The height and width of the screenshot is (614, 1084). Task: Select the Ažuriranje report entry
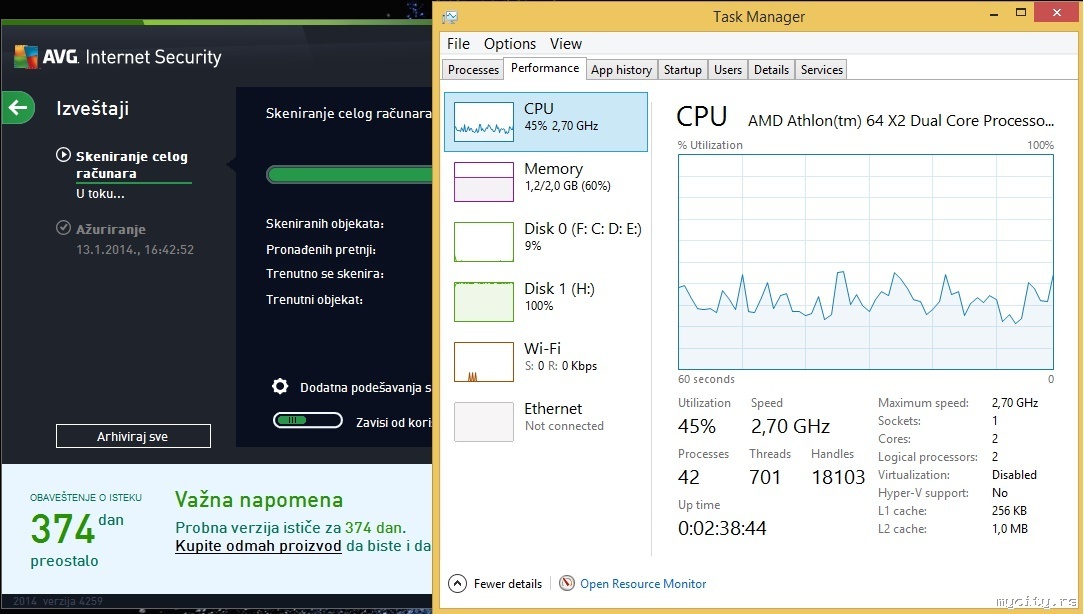point(111,229)
